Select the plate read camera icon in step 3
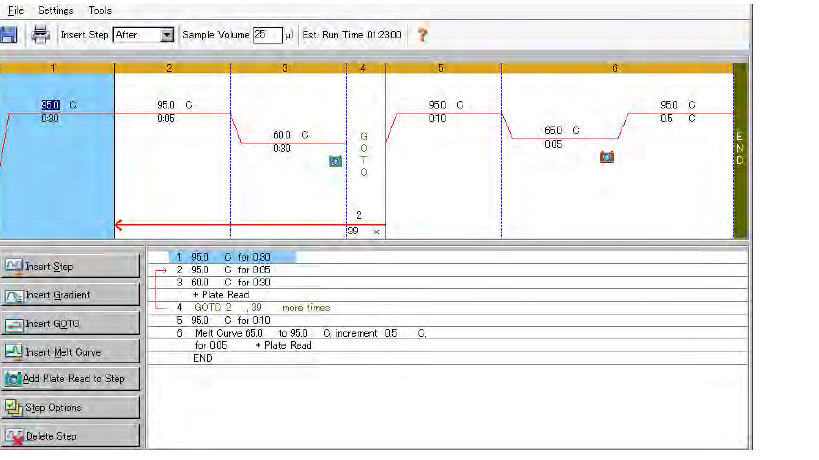Image resolution: width=819 pixels, height=460 pixels. point(335,161)
